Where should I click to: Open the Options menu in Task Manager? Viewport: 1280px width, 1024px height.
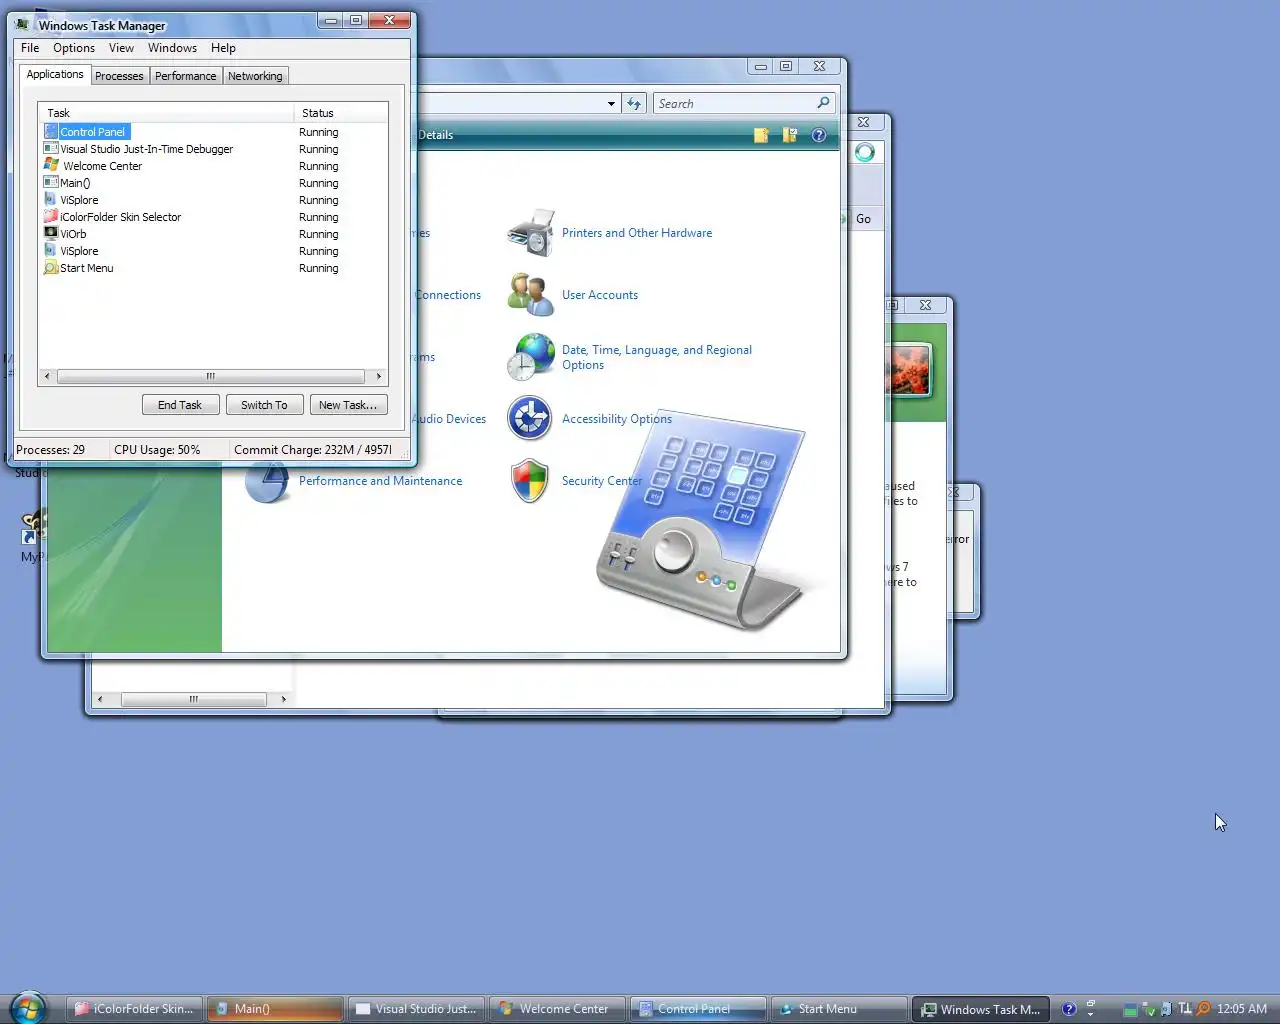tap(74, 48)
